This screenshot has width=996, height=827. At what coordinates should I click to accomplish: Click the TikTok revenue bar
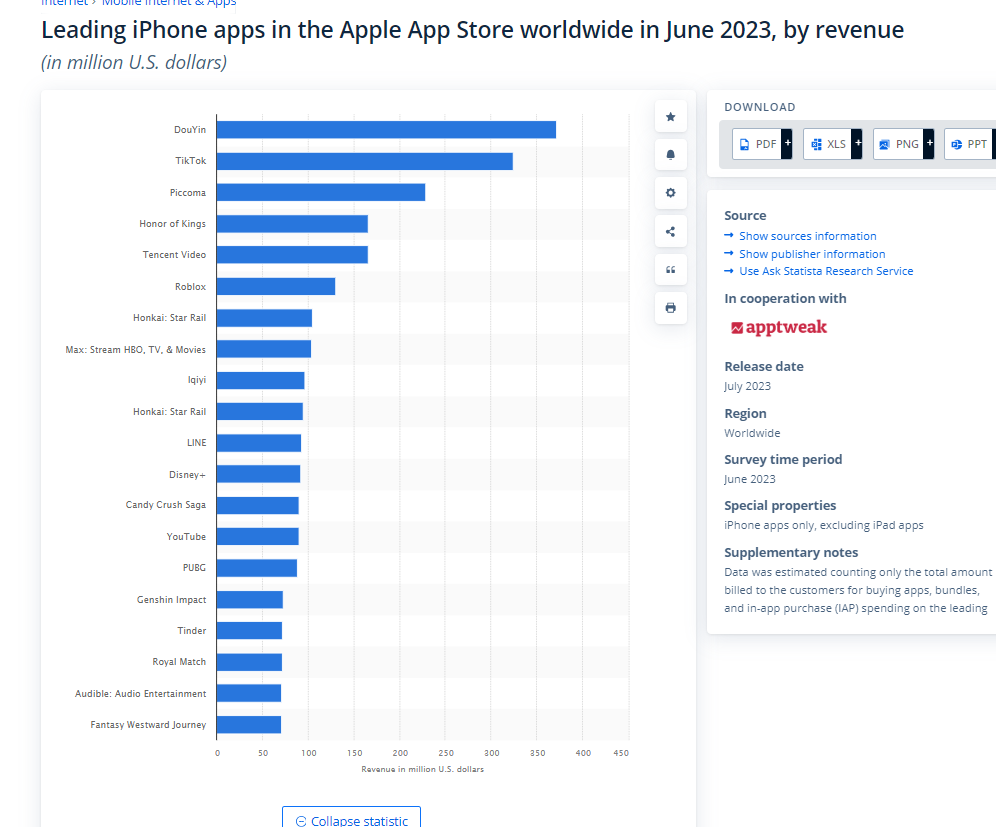365,161
